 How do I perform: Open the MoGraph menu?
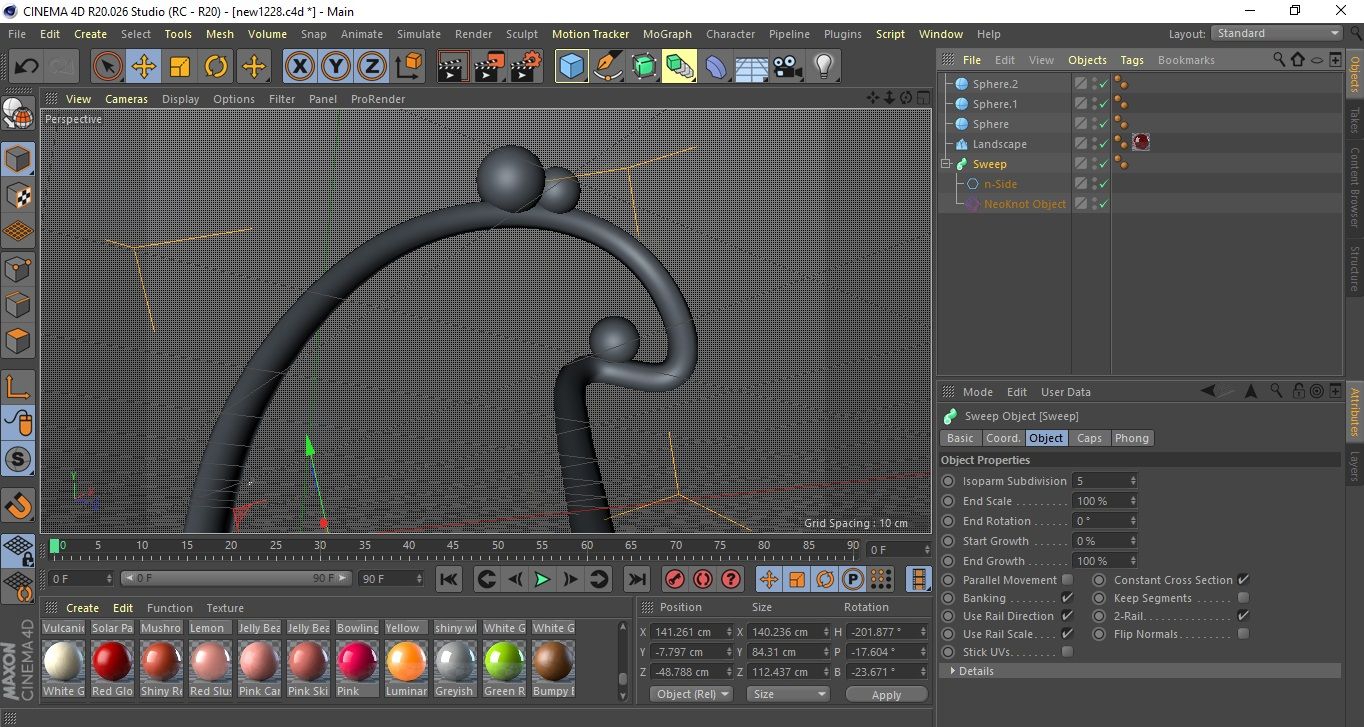coord(667,34)
